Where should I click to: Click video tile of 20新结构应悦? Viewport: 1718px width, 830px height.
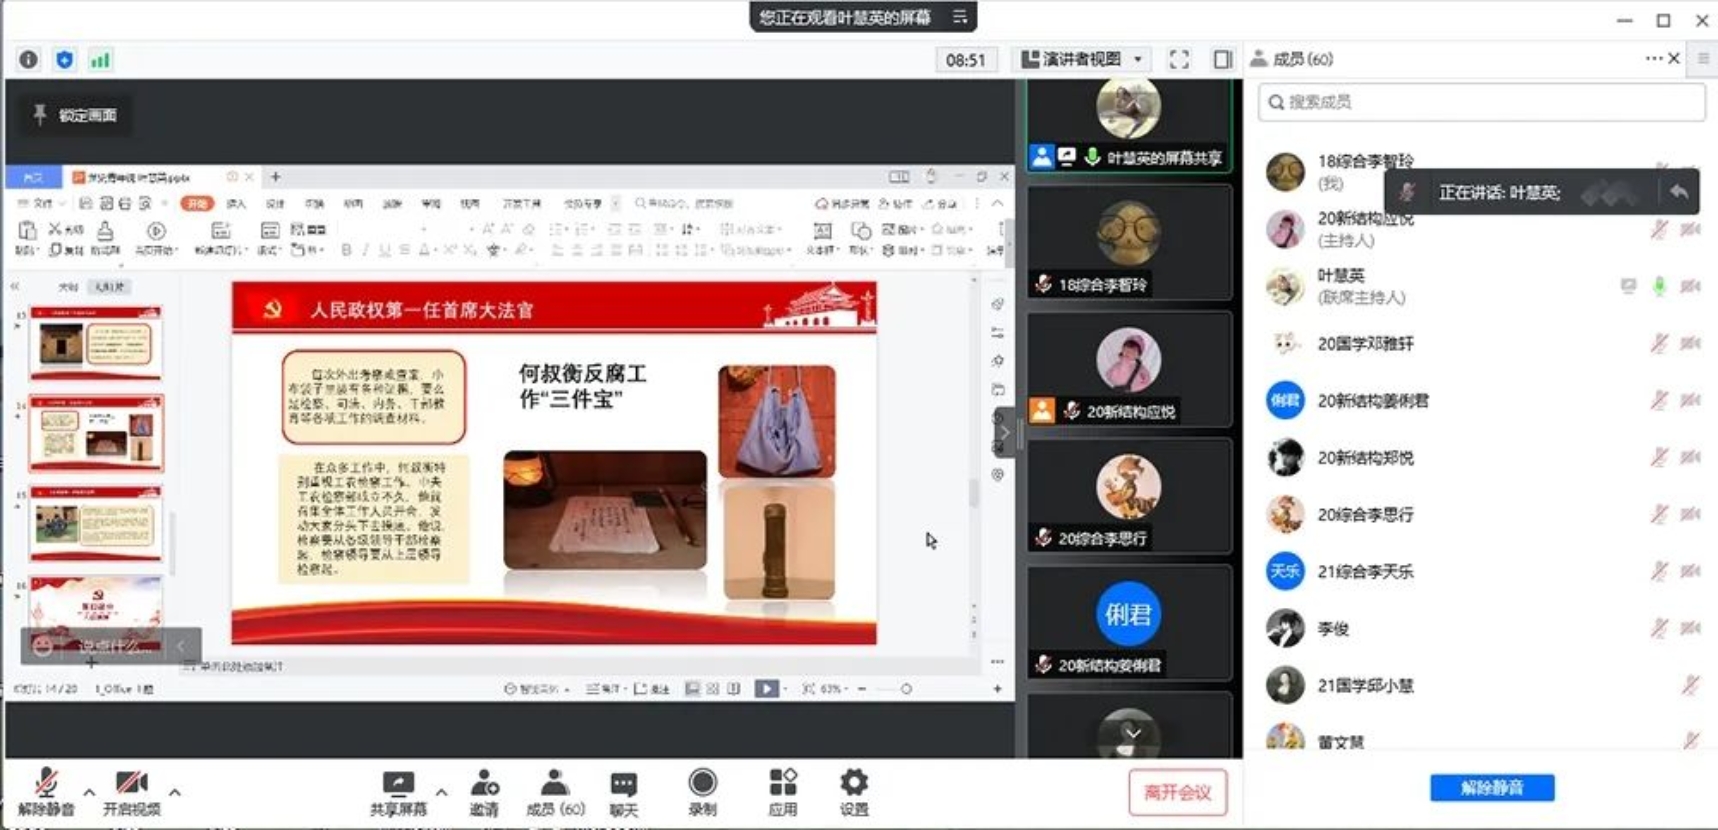point(1129,370)
